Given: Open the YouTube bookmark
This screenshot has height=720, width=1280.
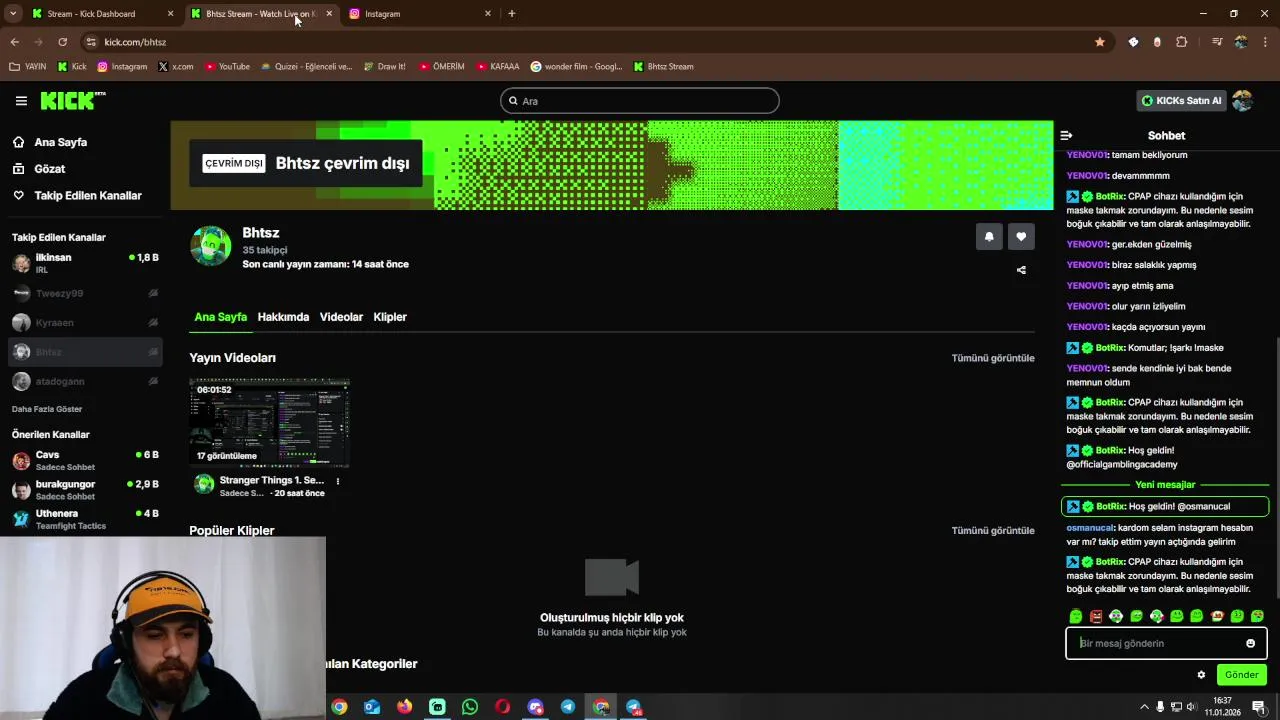Looking at the screenshot, I should (x=227, y=67).
